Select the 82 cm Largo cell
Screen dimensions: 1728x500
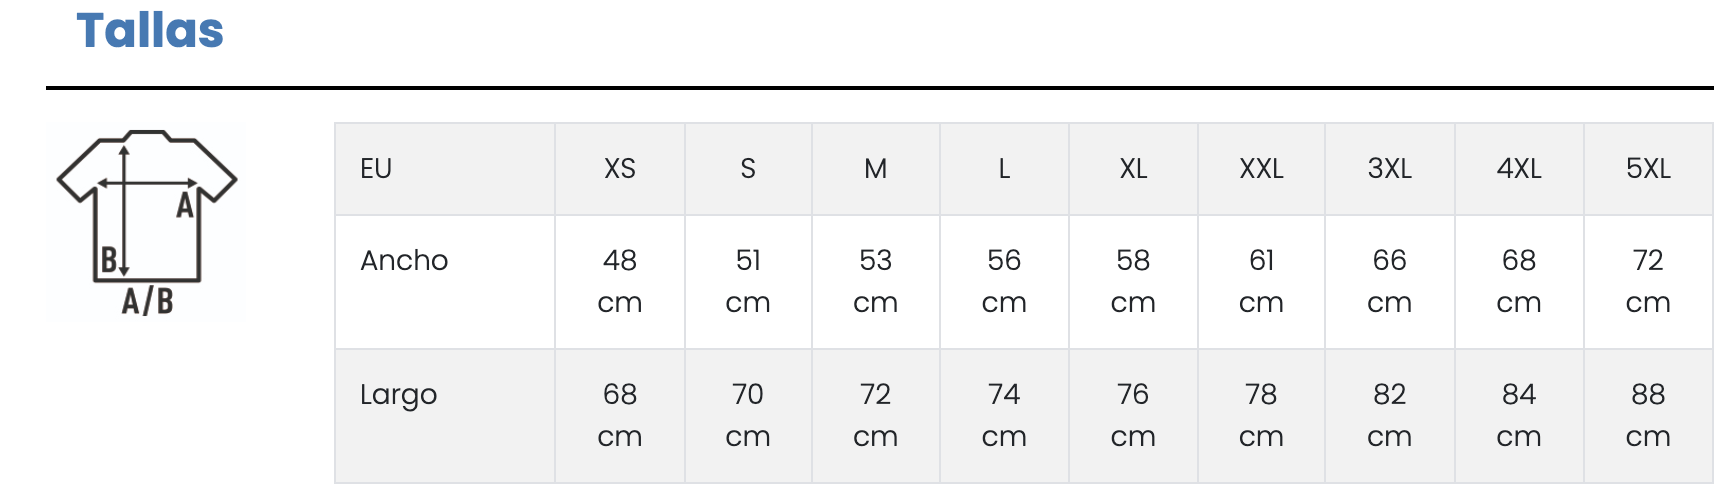pos(1389,415)
